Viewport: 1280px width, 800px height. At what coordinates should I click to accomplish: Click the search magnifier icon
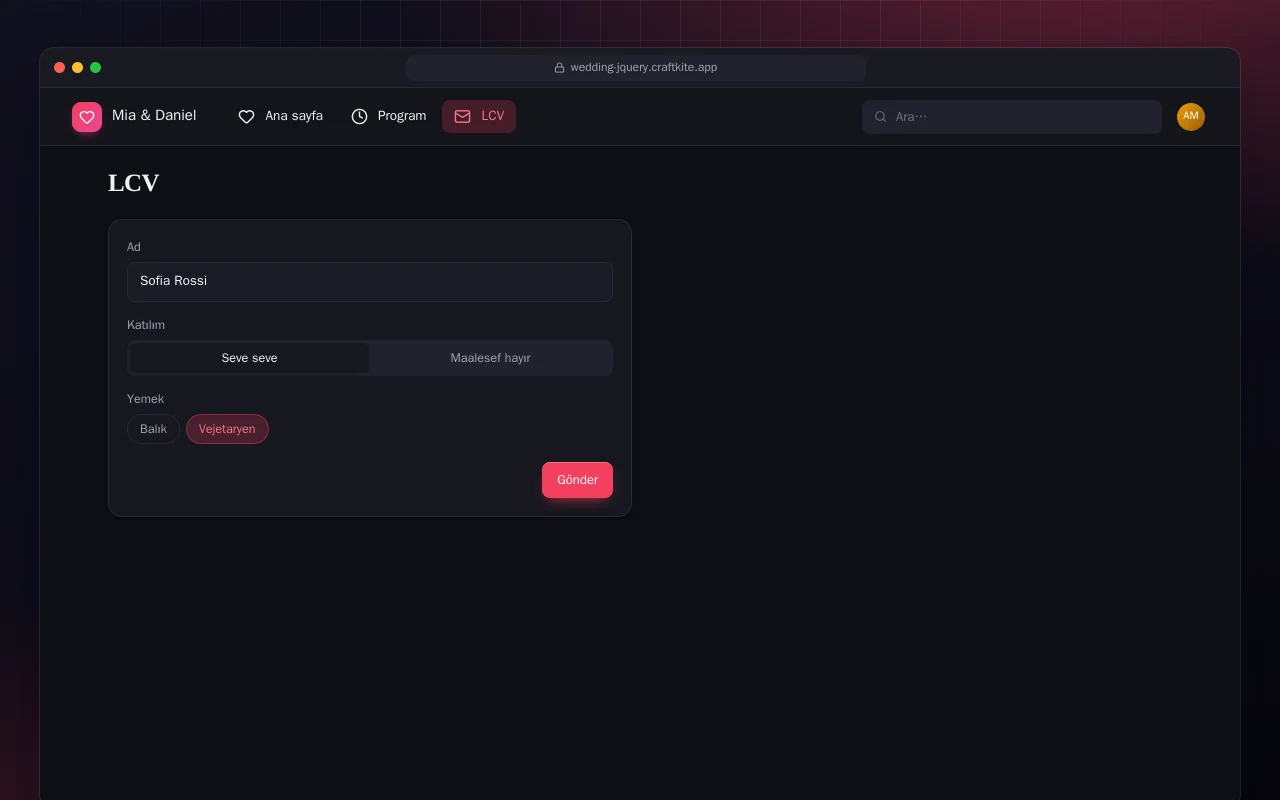coord(881,117)
